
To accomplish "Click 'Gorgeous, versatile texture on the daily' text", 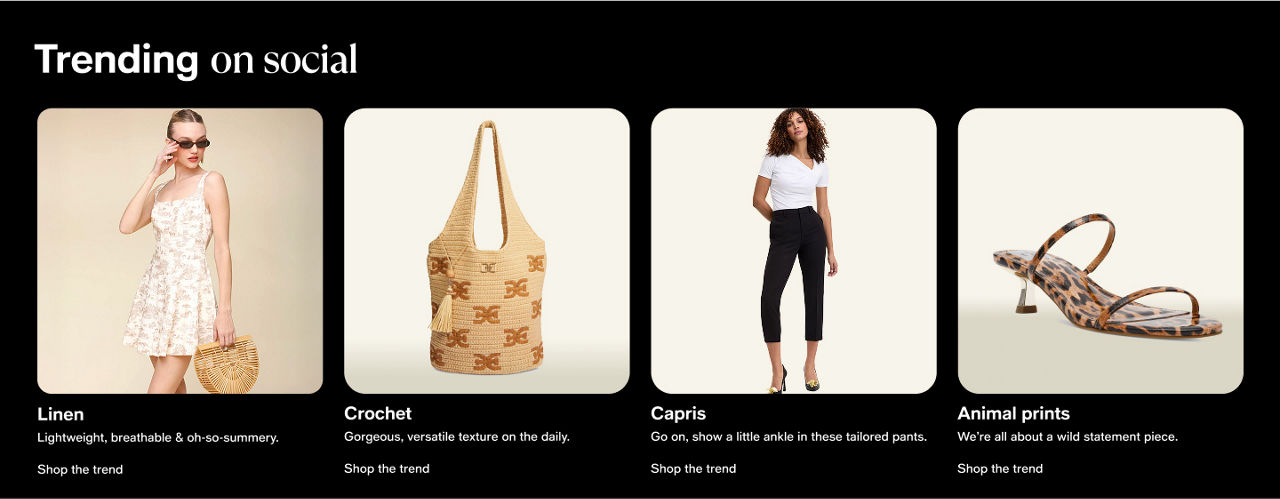I will (457, 438).
